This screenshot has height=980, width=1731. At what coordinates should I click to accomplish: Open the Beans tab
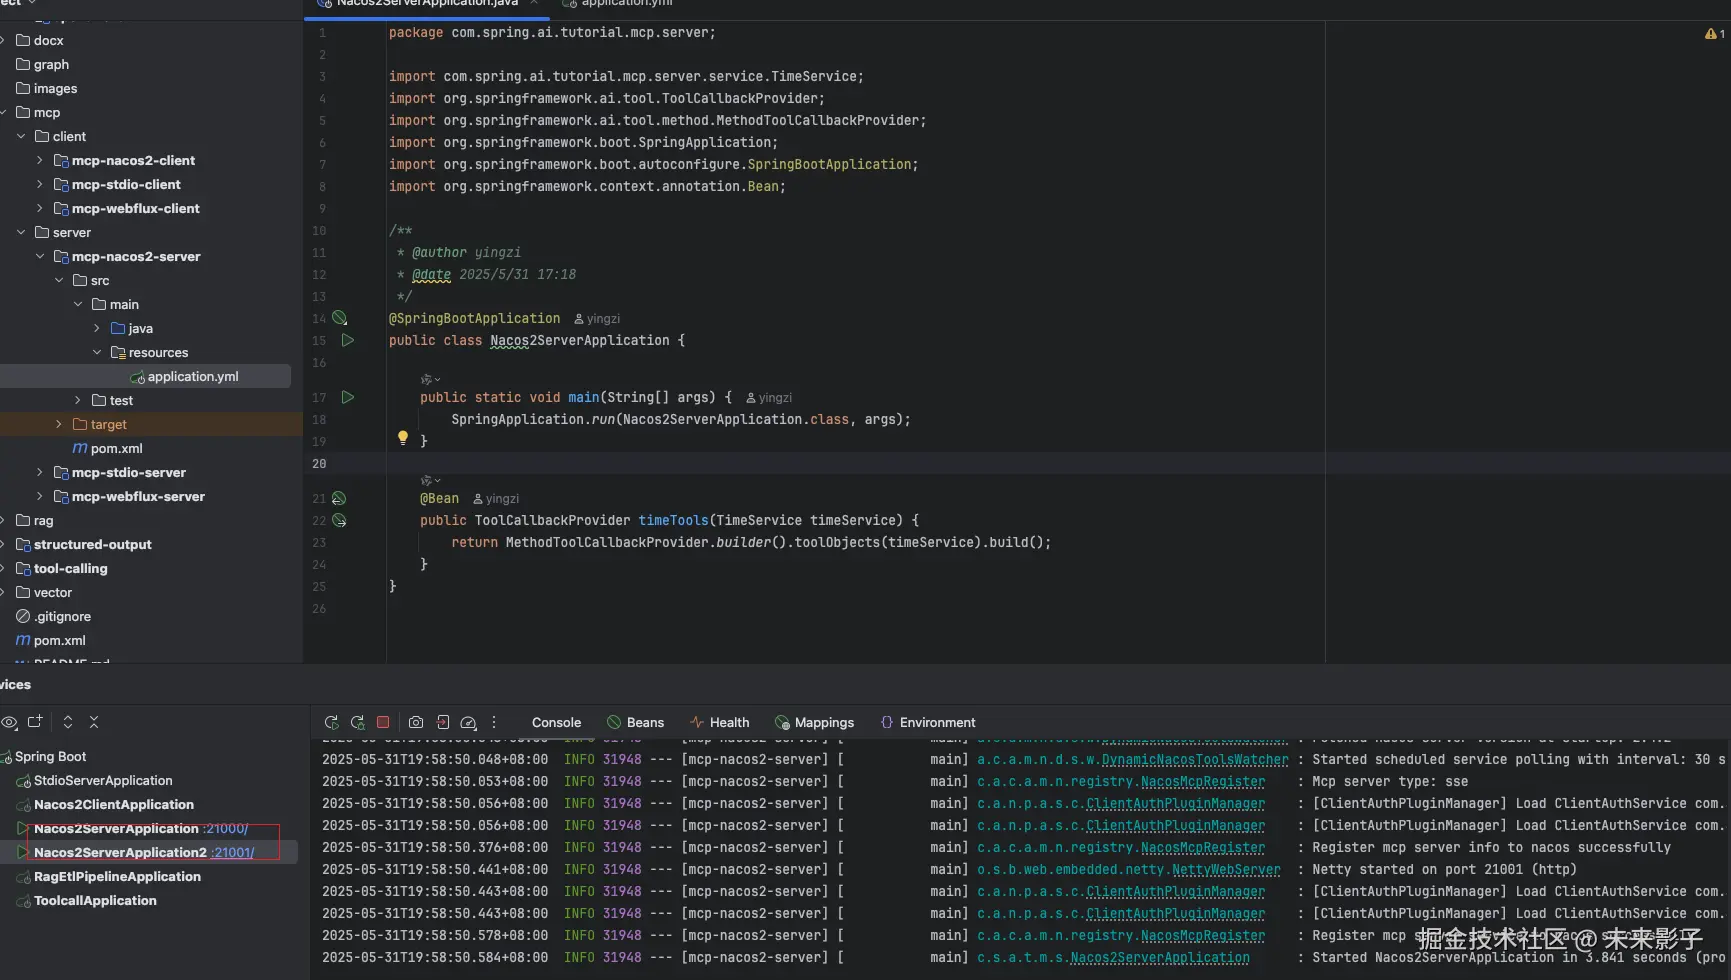pyautogui.click(x=635, y=722)
